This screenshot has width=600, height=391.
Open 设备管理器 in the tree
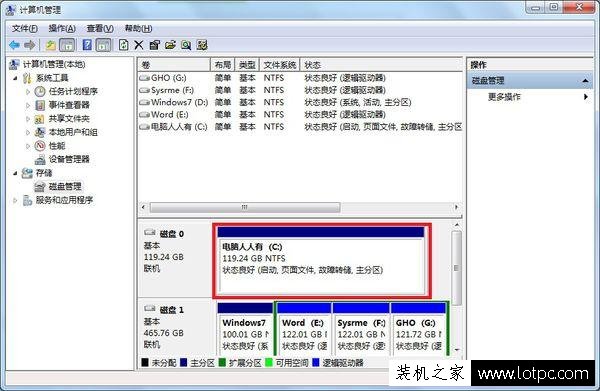[x=69, y=159]
